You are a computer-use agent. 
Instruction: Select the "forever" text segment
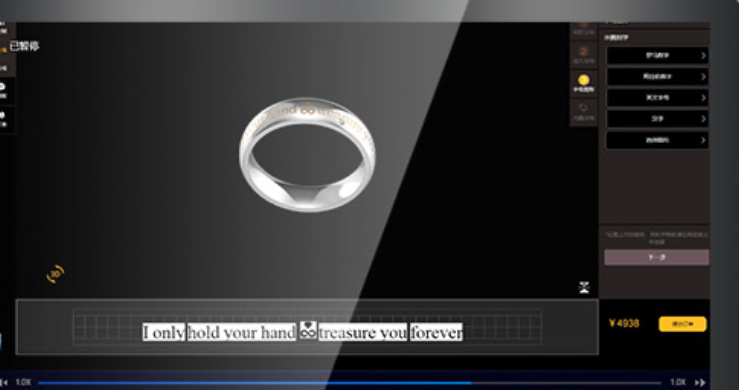click(436, 332)
